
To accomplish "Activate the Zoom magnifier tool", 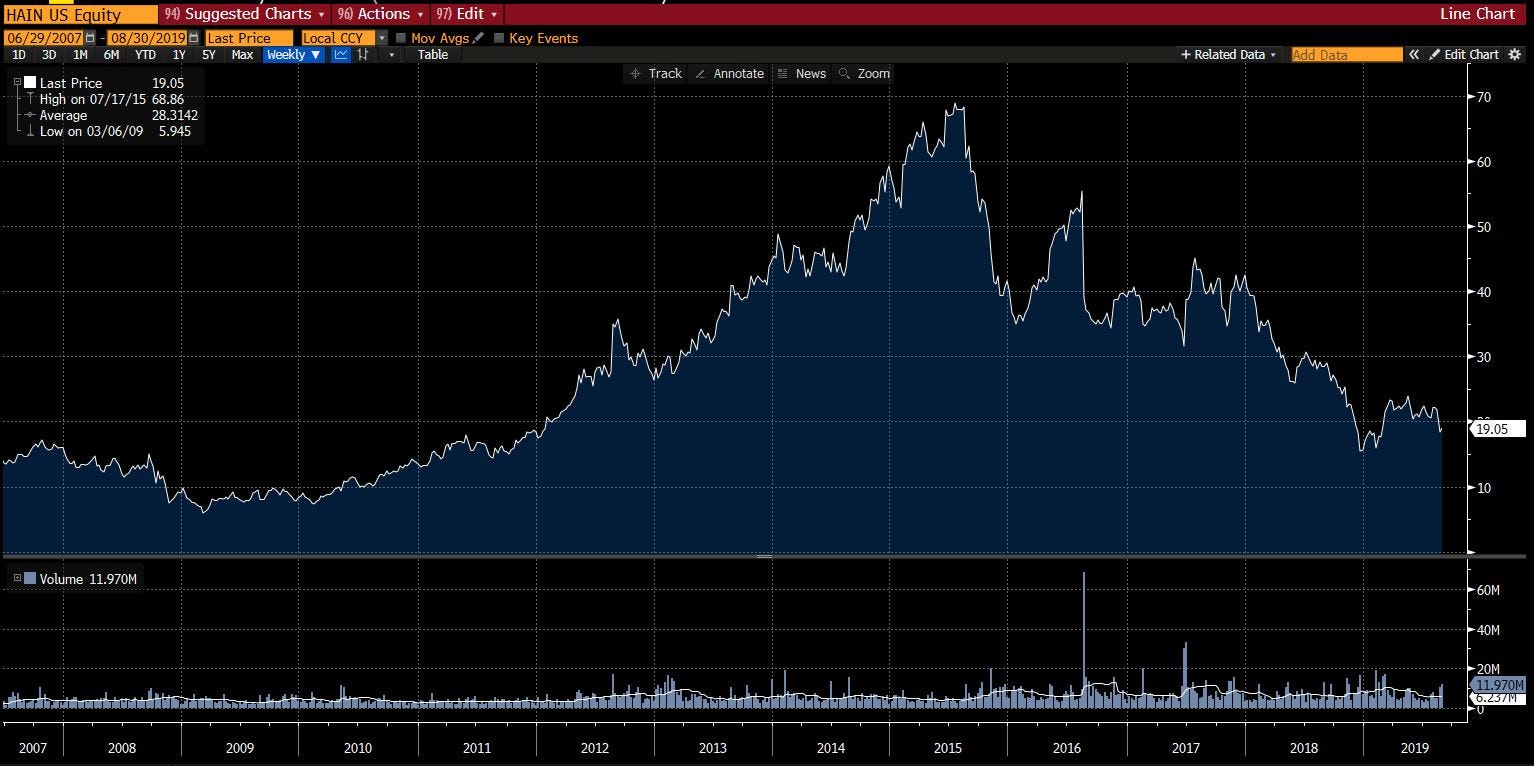I will pyautogui.click(x=864, y=74).
